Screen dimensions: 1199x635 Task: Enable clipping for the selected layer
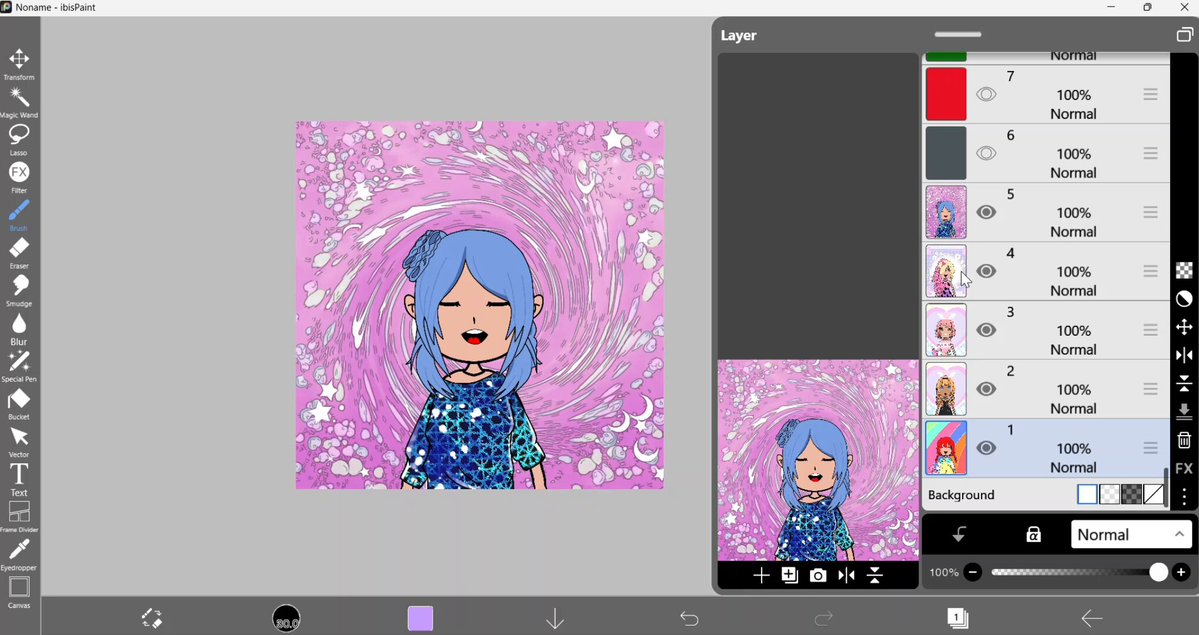[959, 535]
